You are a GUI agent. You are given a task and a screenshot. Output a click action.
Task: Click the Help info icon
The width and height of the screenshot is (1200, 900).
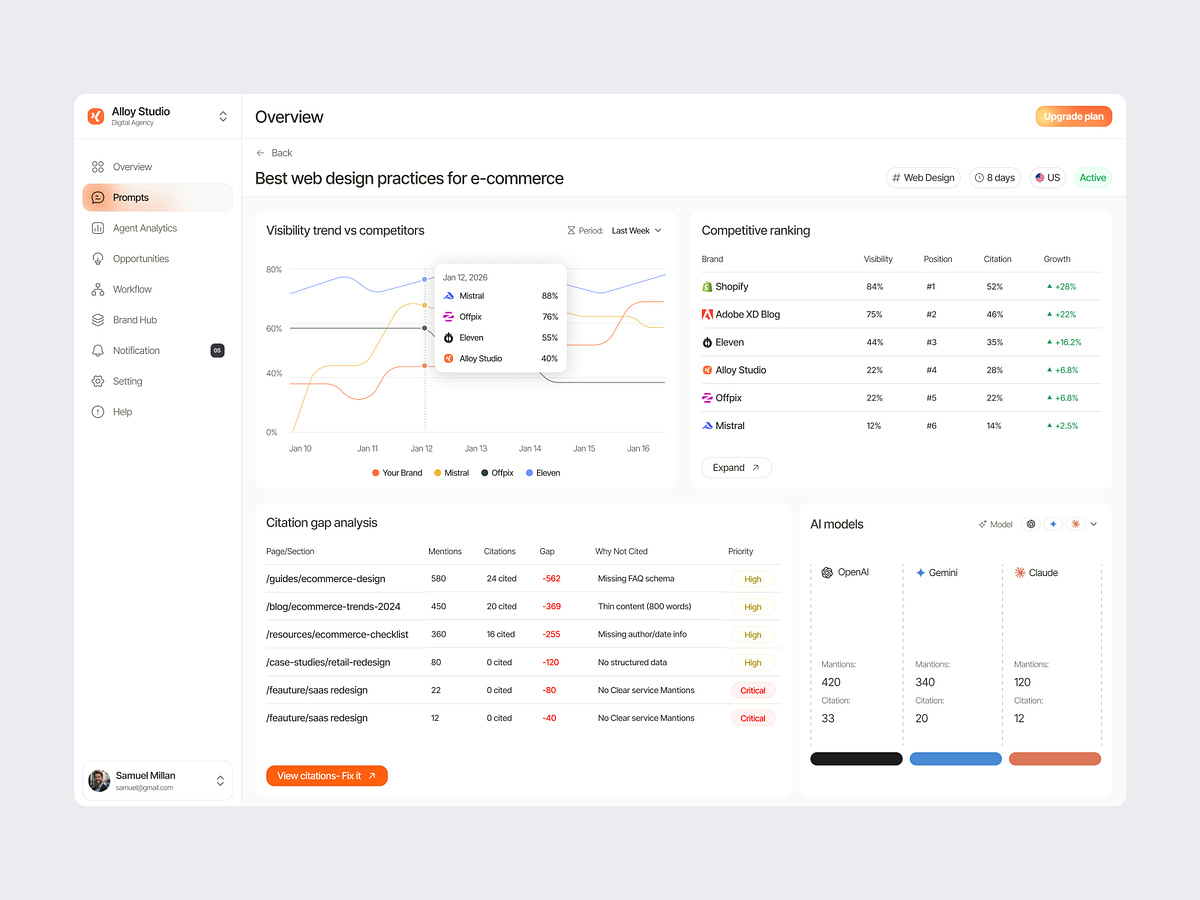click(x=97, y=412)
